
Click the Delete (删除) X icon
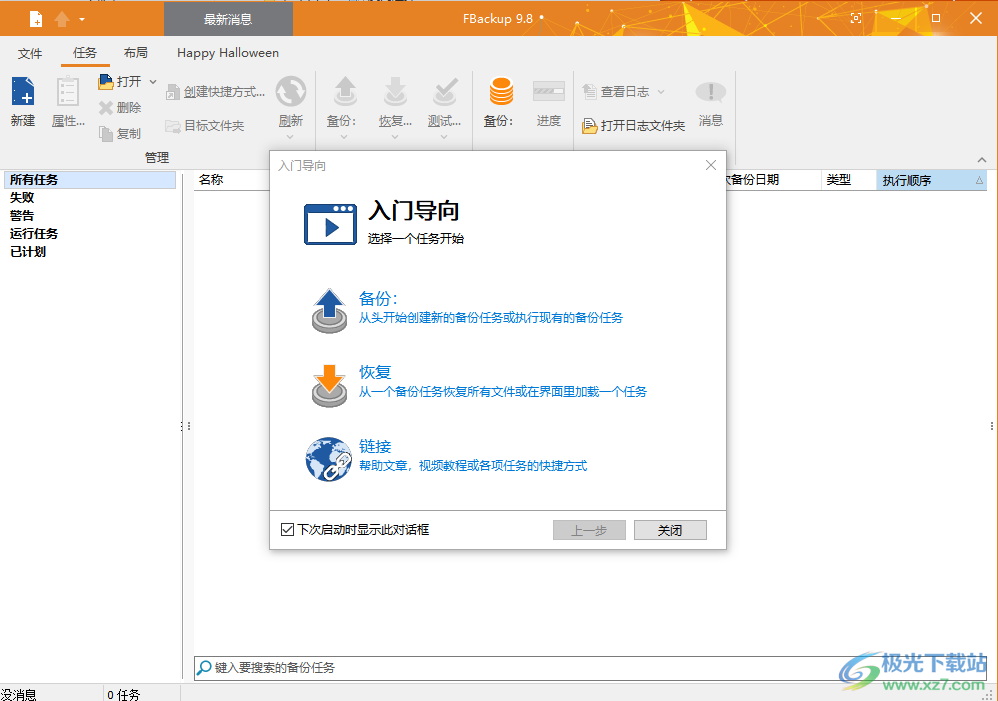pyautogui.click(x=106, y=108)
